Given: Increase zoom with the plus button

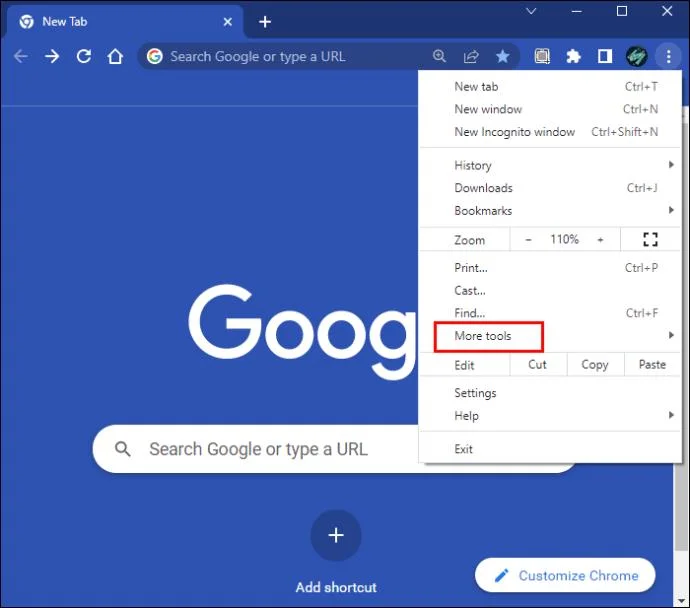Looking at the screenshot, I should [600, 240].
